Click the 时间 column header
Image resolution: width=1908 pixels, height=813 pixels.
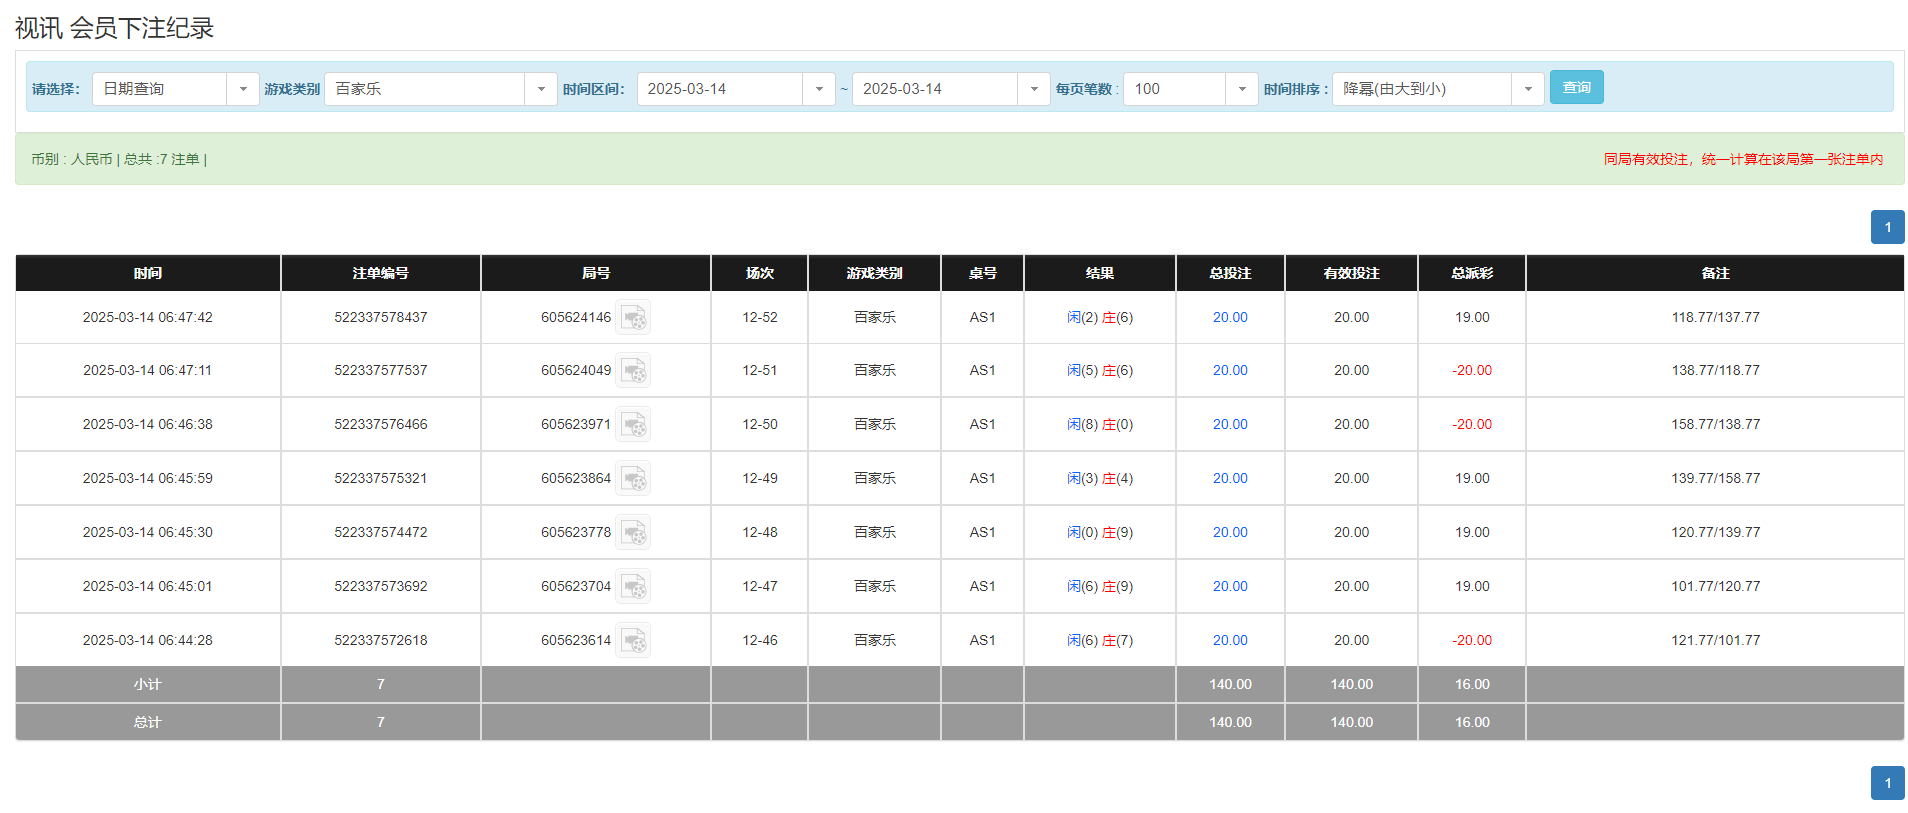(x=148, y=273)
